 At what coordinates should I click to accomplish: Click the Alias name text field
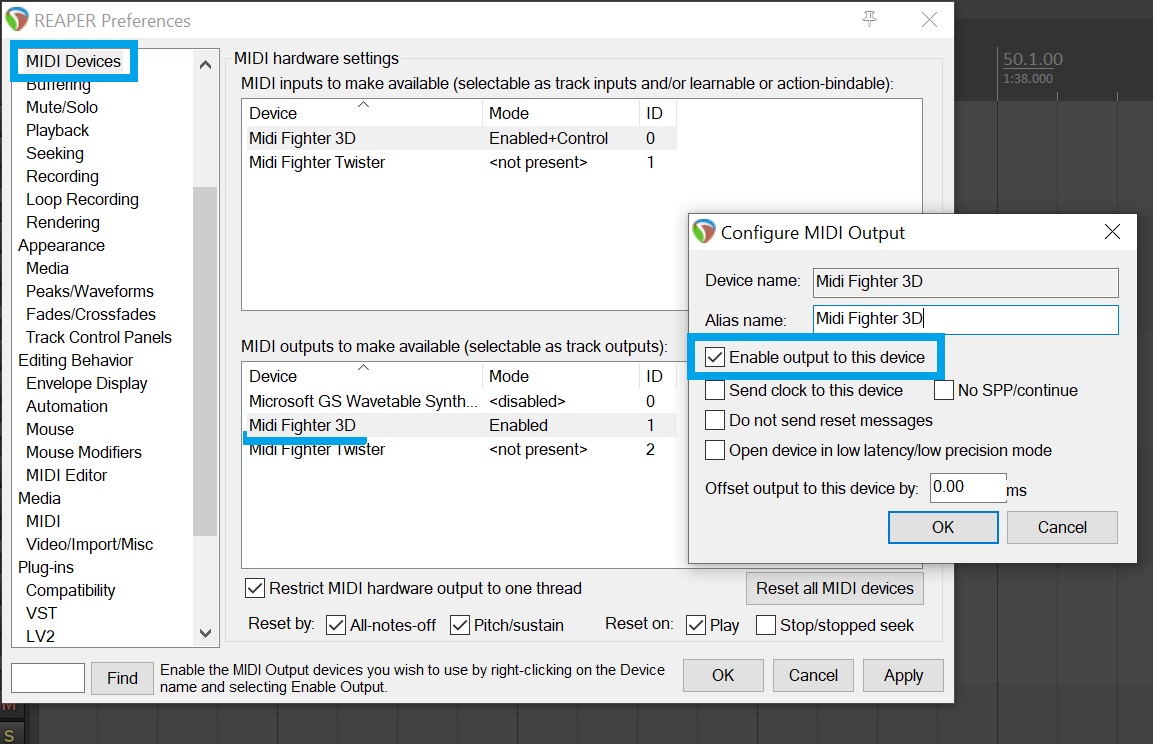pos(965,319)
